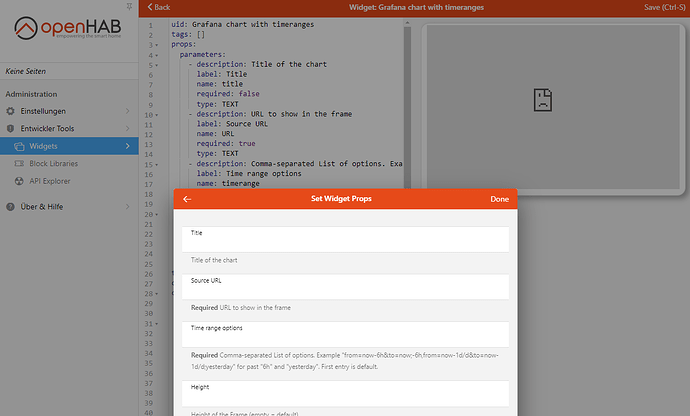Click the broken page icon in preview
Screen dimensions: 690x416
coord(543,100)
